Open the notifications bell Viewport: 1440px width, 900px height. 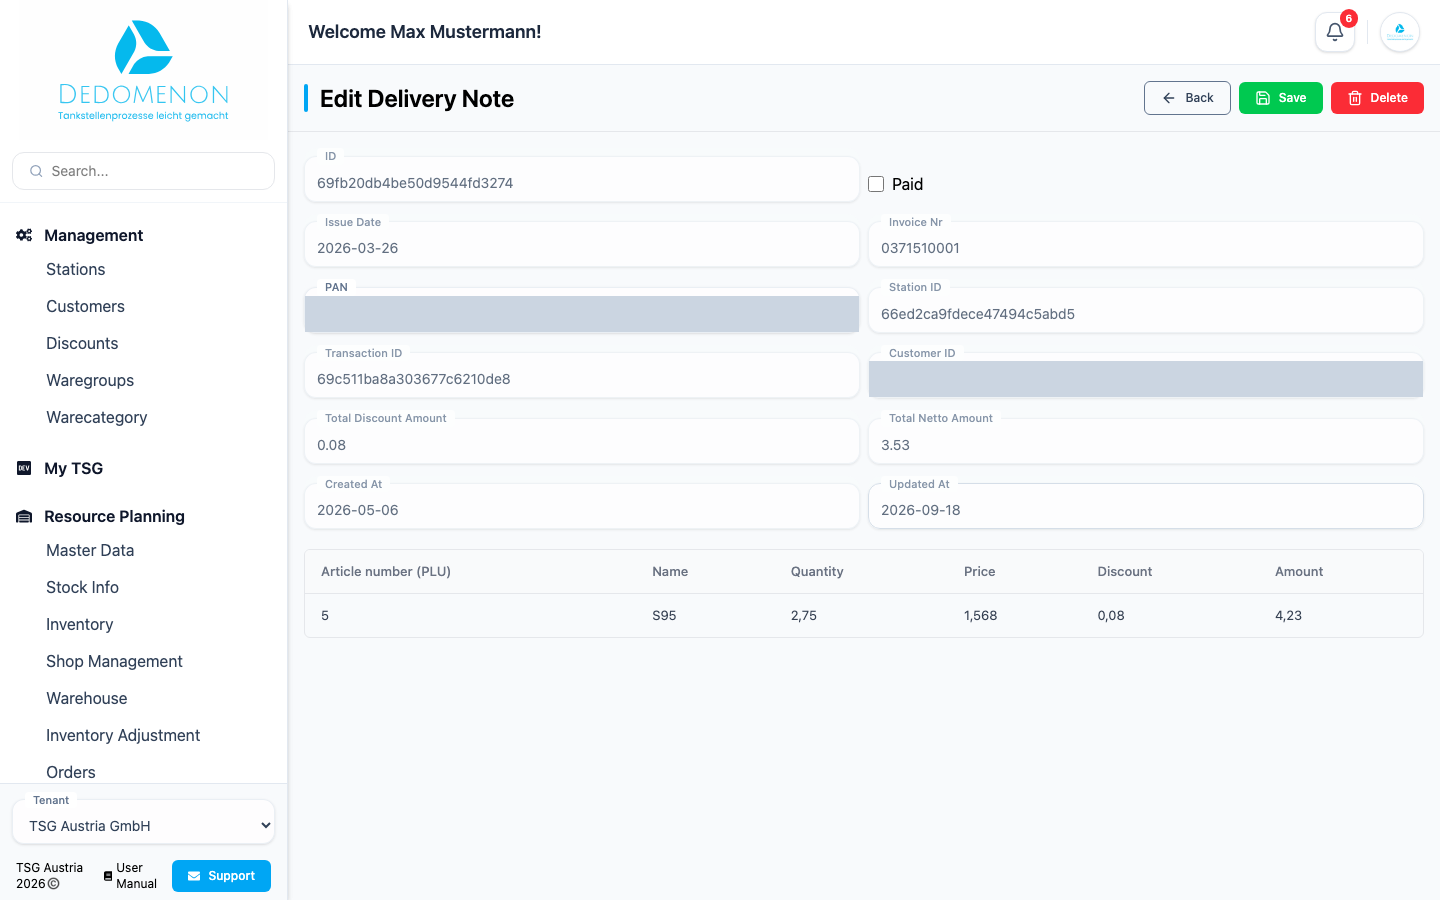[1335, 32]
